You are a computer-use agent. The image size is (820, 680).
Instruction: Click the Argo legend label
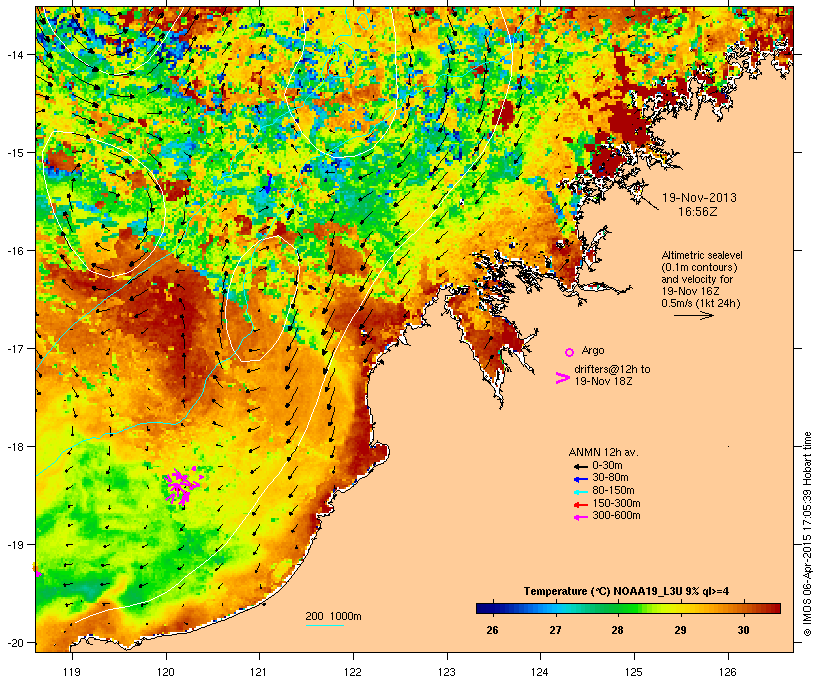point(593,350)
